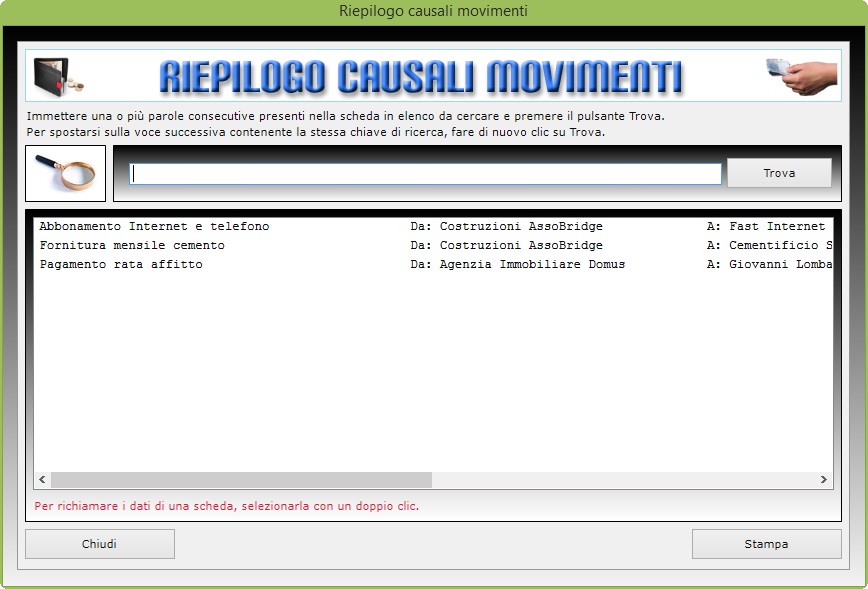The width and height of the screenshot is (868, 589).
Task: Click the hand holding money icon
Action: coord(802,76)
